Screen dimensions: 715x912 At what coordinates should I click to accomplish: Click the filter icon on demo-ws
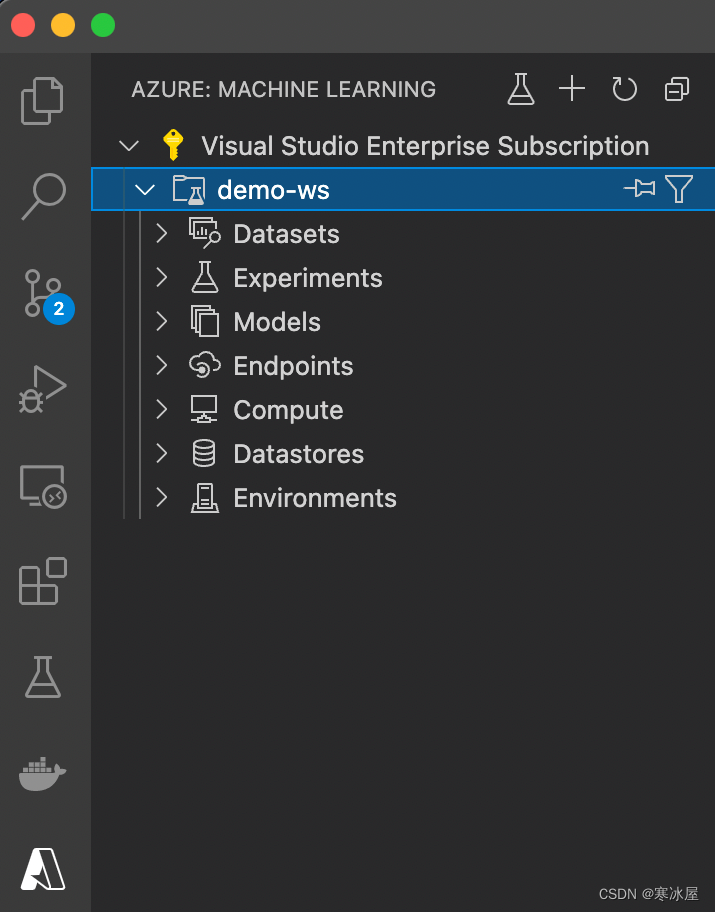tap(680, 189)
